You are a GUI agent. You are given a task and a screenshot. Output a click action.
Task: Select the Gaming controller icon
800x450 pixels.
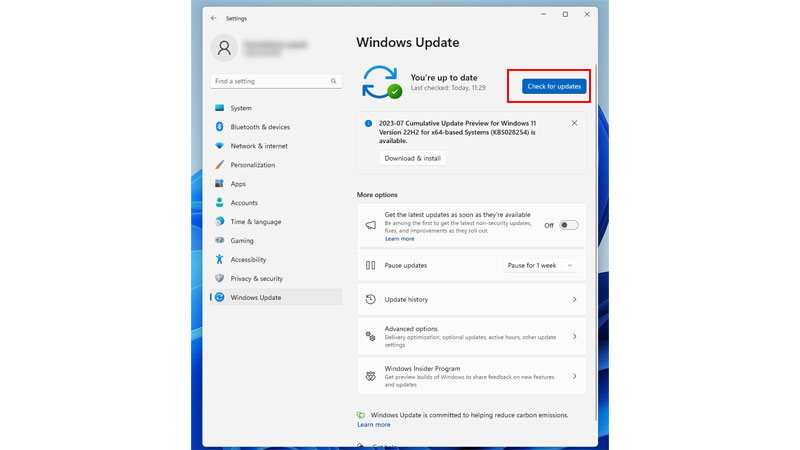[x=219, y=240]
